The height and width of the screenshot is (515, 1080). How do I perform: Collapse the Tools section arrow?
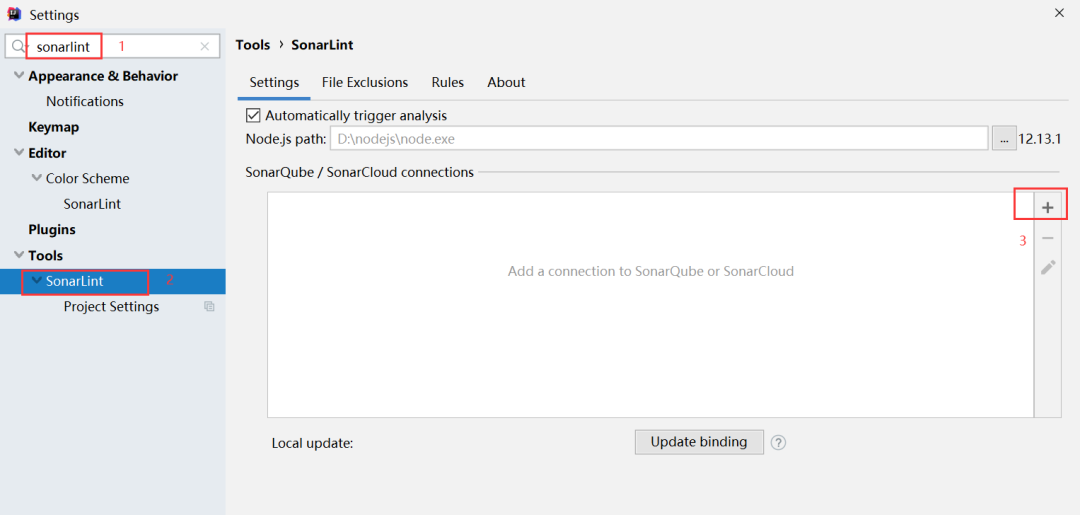[x=19, y=255]
